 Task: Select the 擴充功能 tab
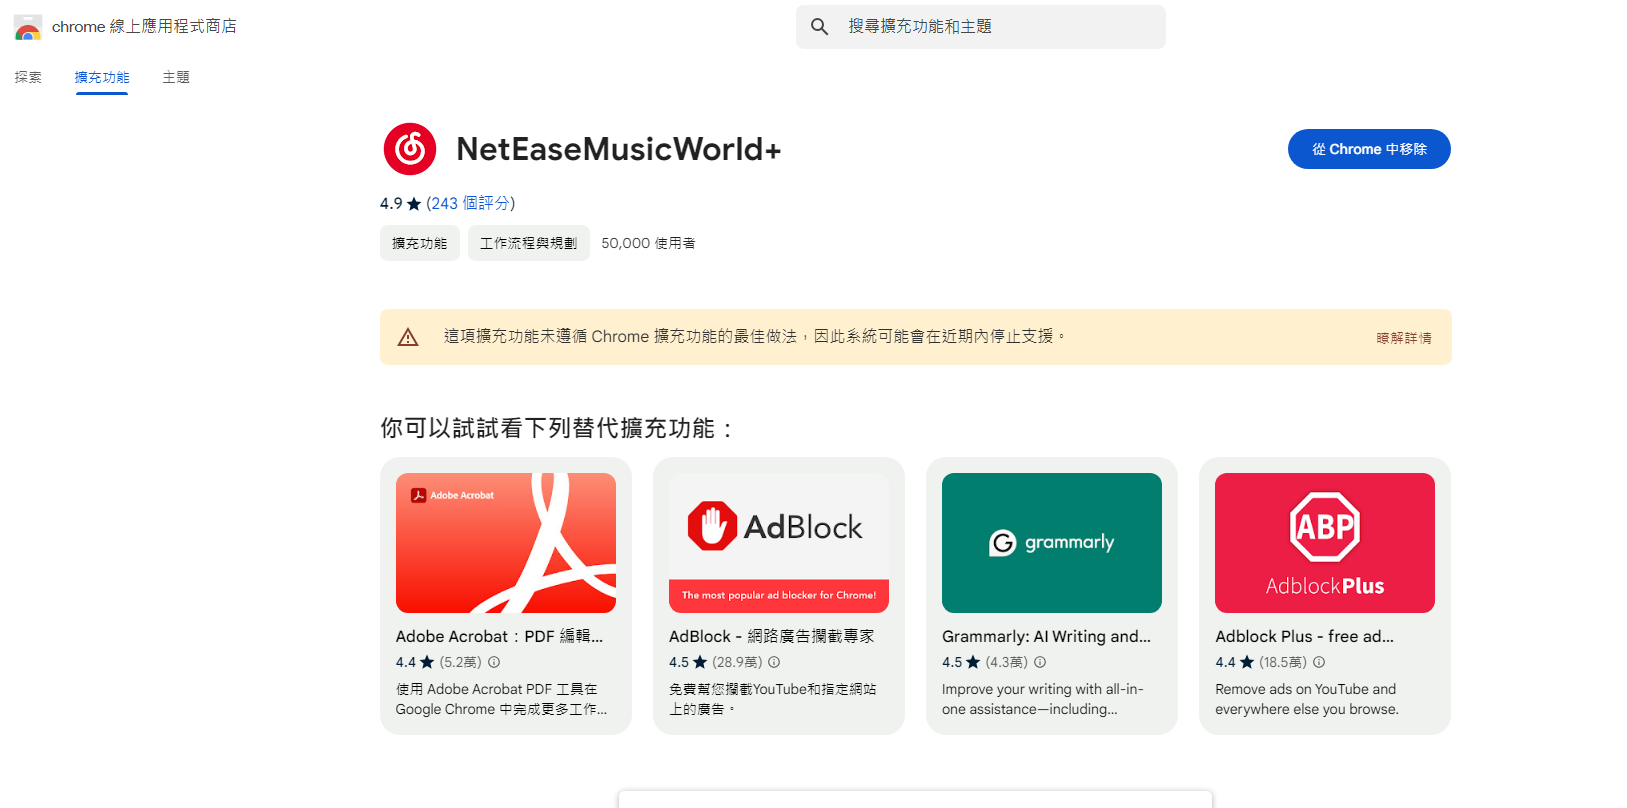click(x=102, y=77)
